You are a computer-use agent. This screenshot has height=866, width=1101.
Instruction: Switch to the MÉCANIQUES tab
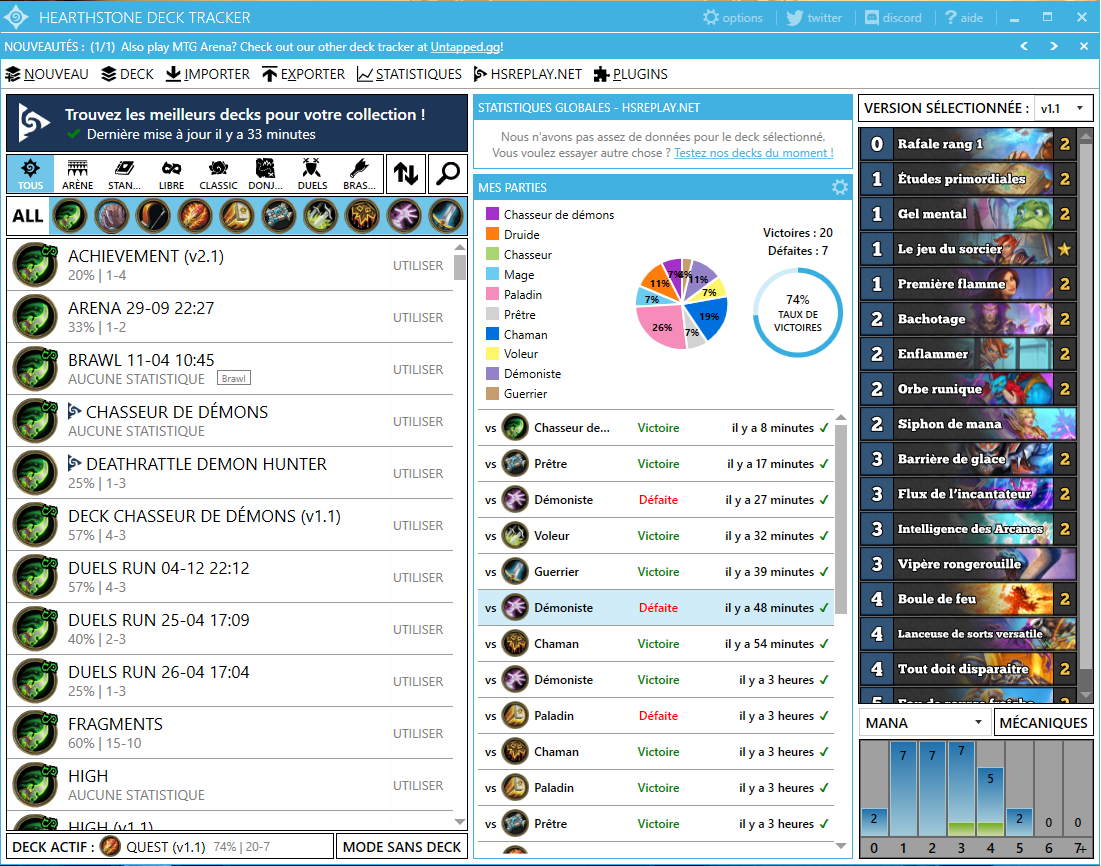[x=1043, y=723]
